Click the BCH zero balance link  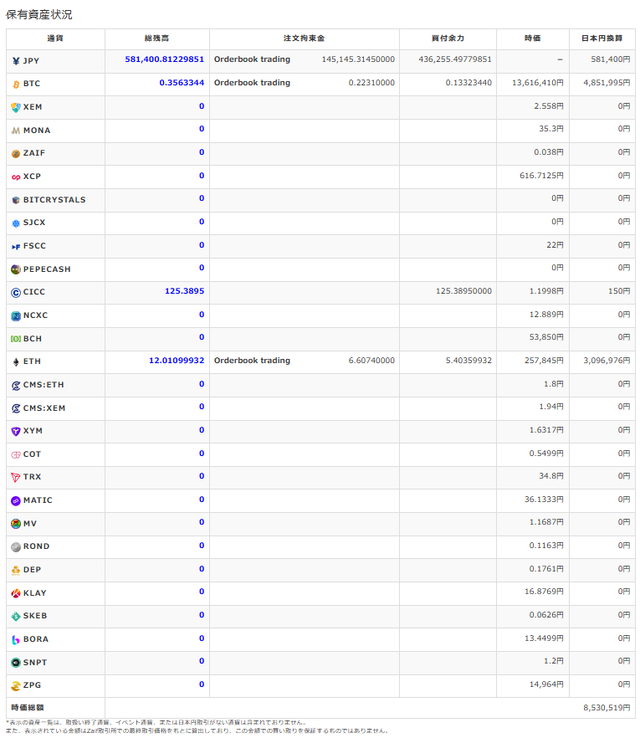tap(201, 337)
